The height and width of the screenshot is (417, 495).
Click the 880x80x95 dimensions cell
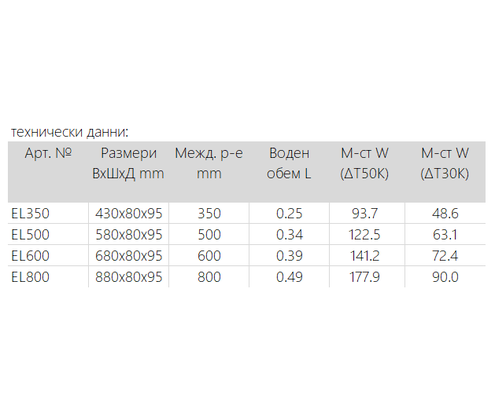129,277
